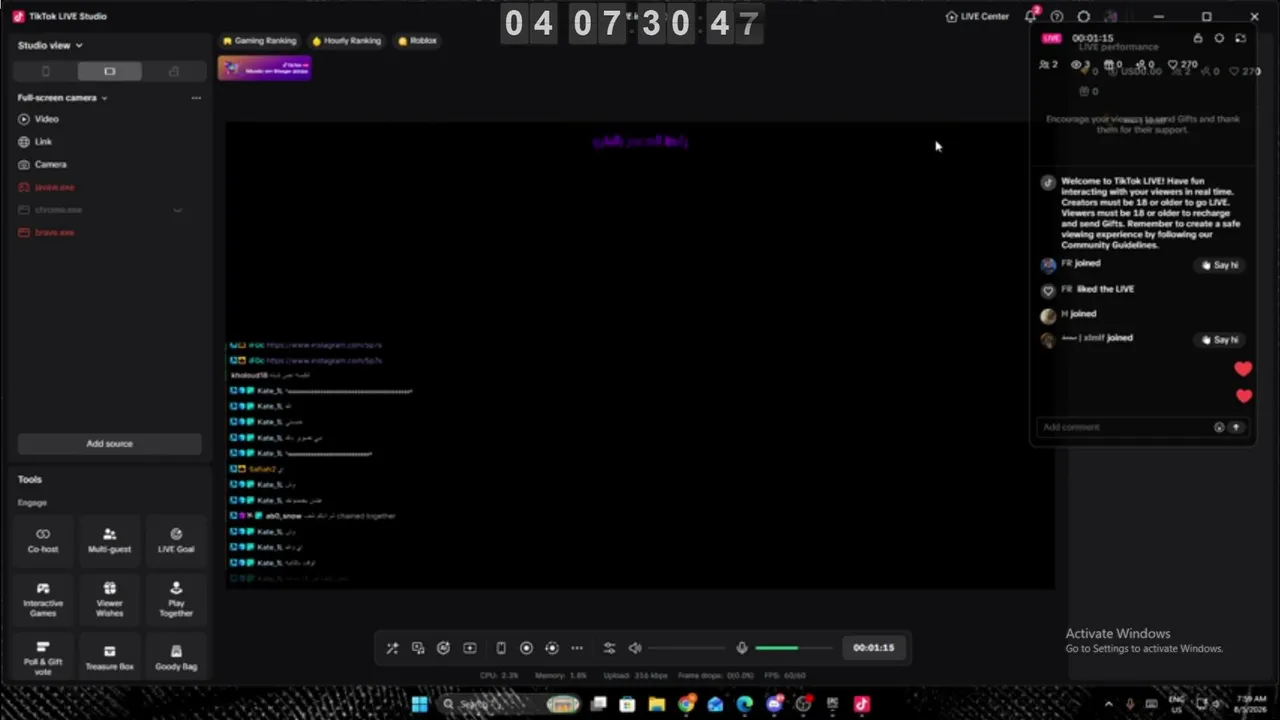Viewport: 1280px width, 720px height.
Task: Open the settings gear in title bar
Action: pos(1084,17)
